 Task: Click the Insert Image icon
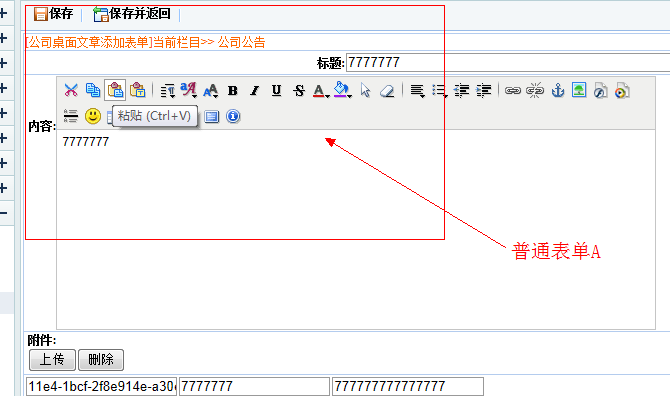pyautogui.click(x=579, y=90)
